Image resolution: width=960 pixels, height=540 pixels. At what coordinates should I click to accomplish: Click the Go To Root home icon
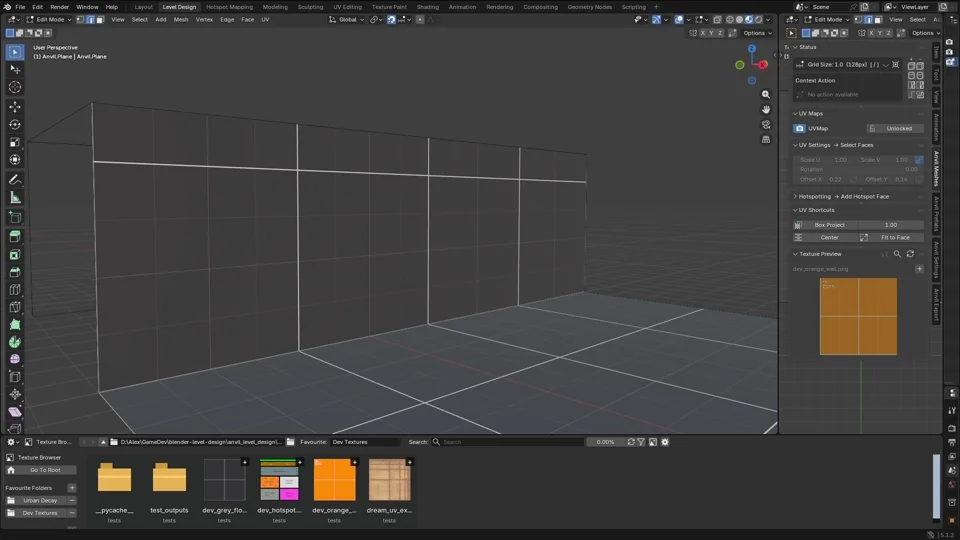click(x=11, y=470)
